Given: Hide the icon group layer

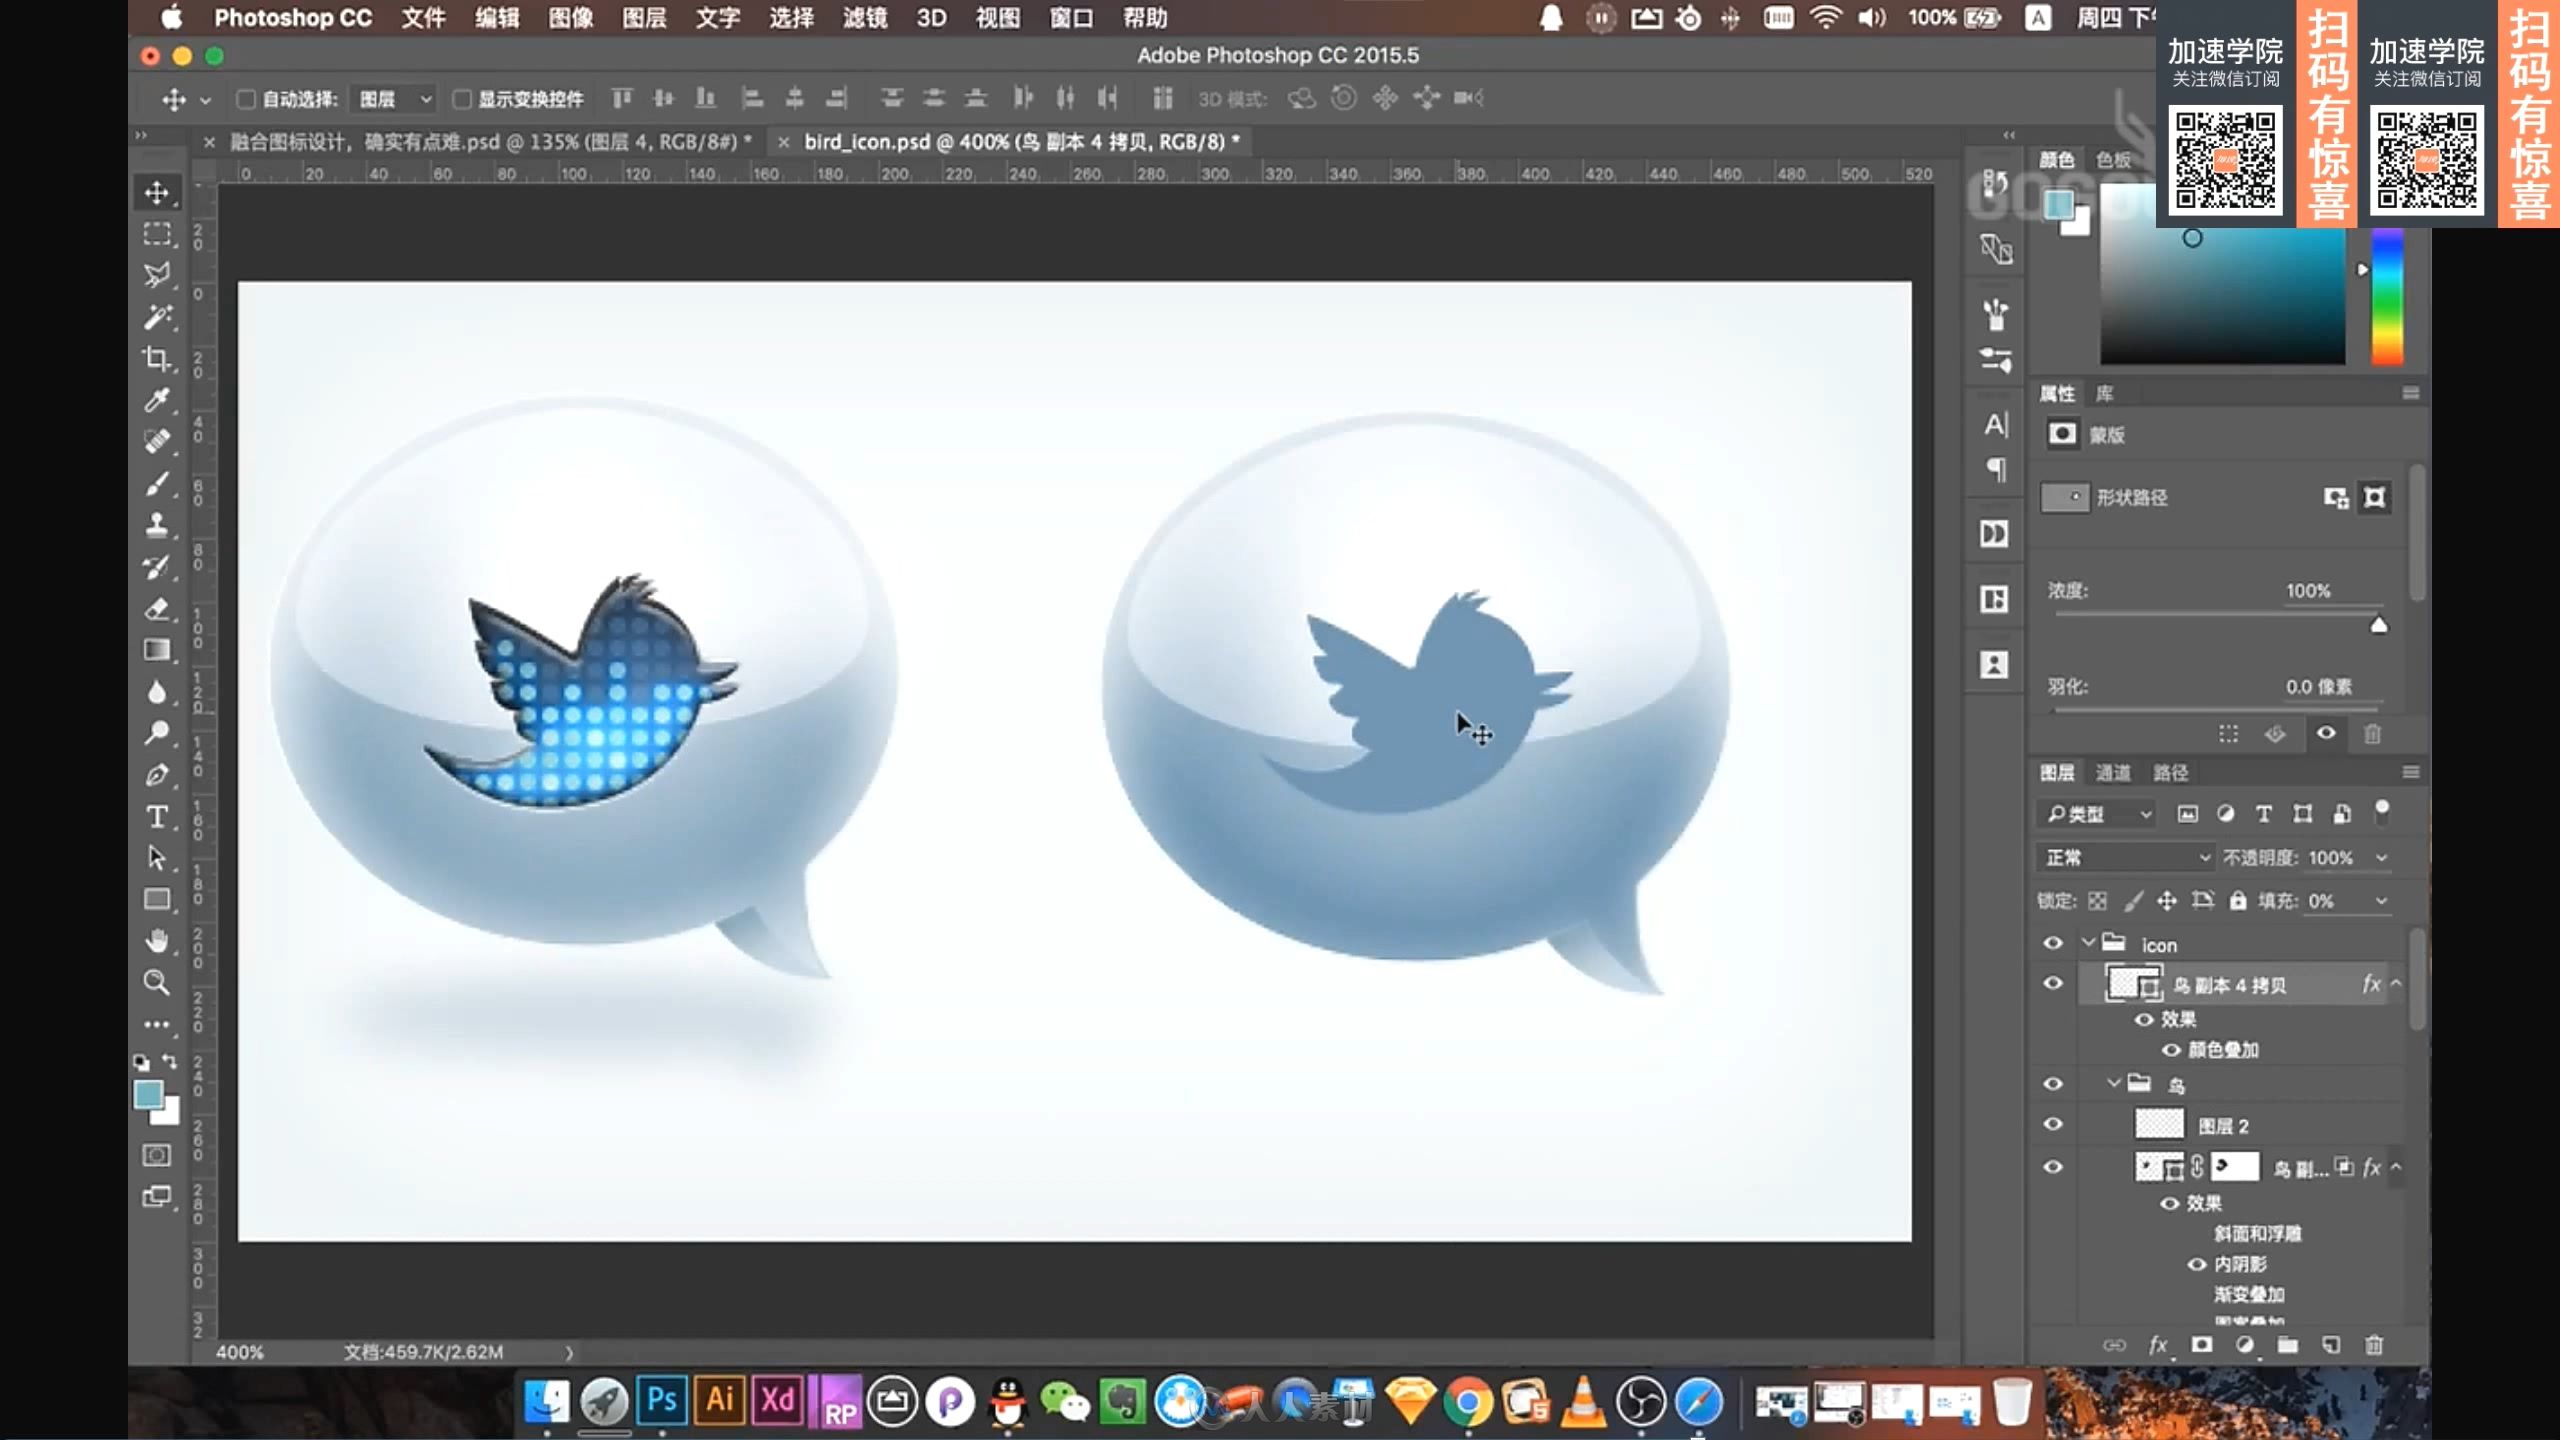Looking at the screenshot, I should [2052, 943].
